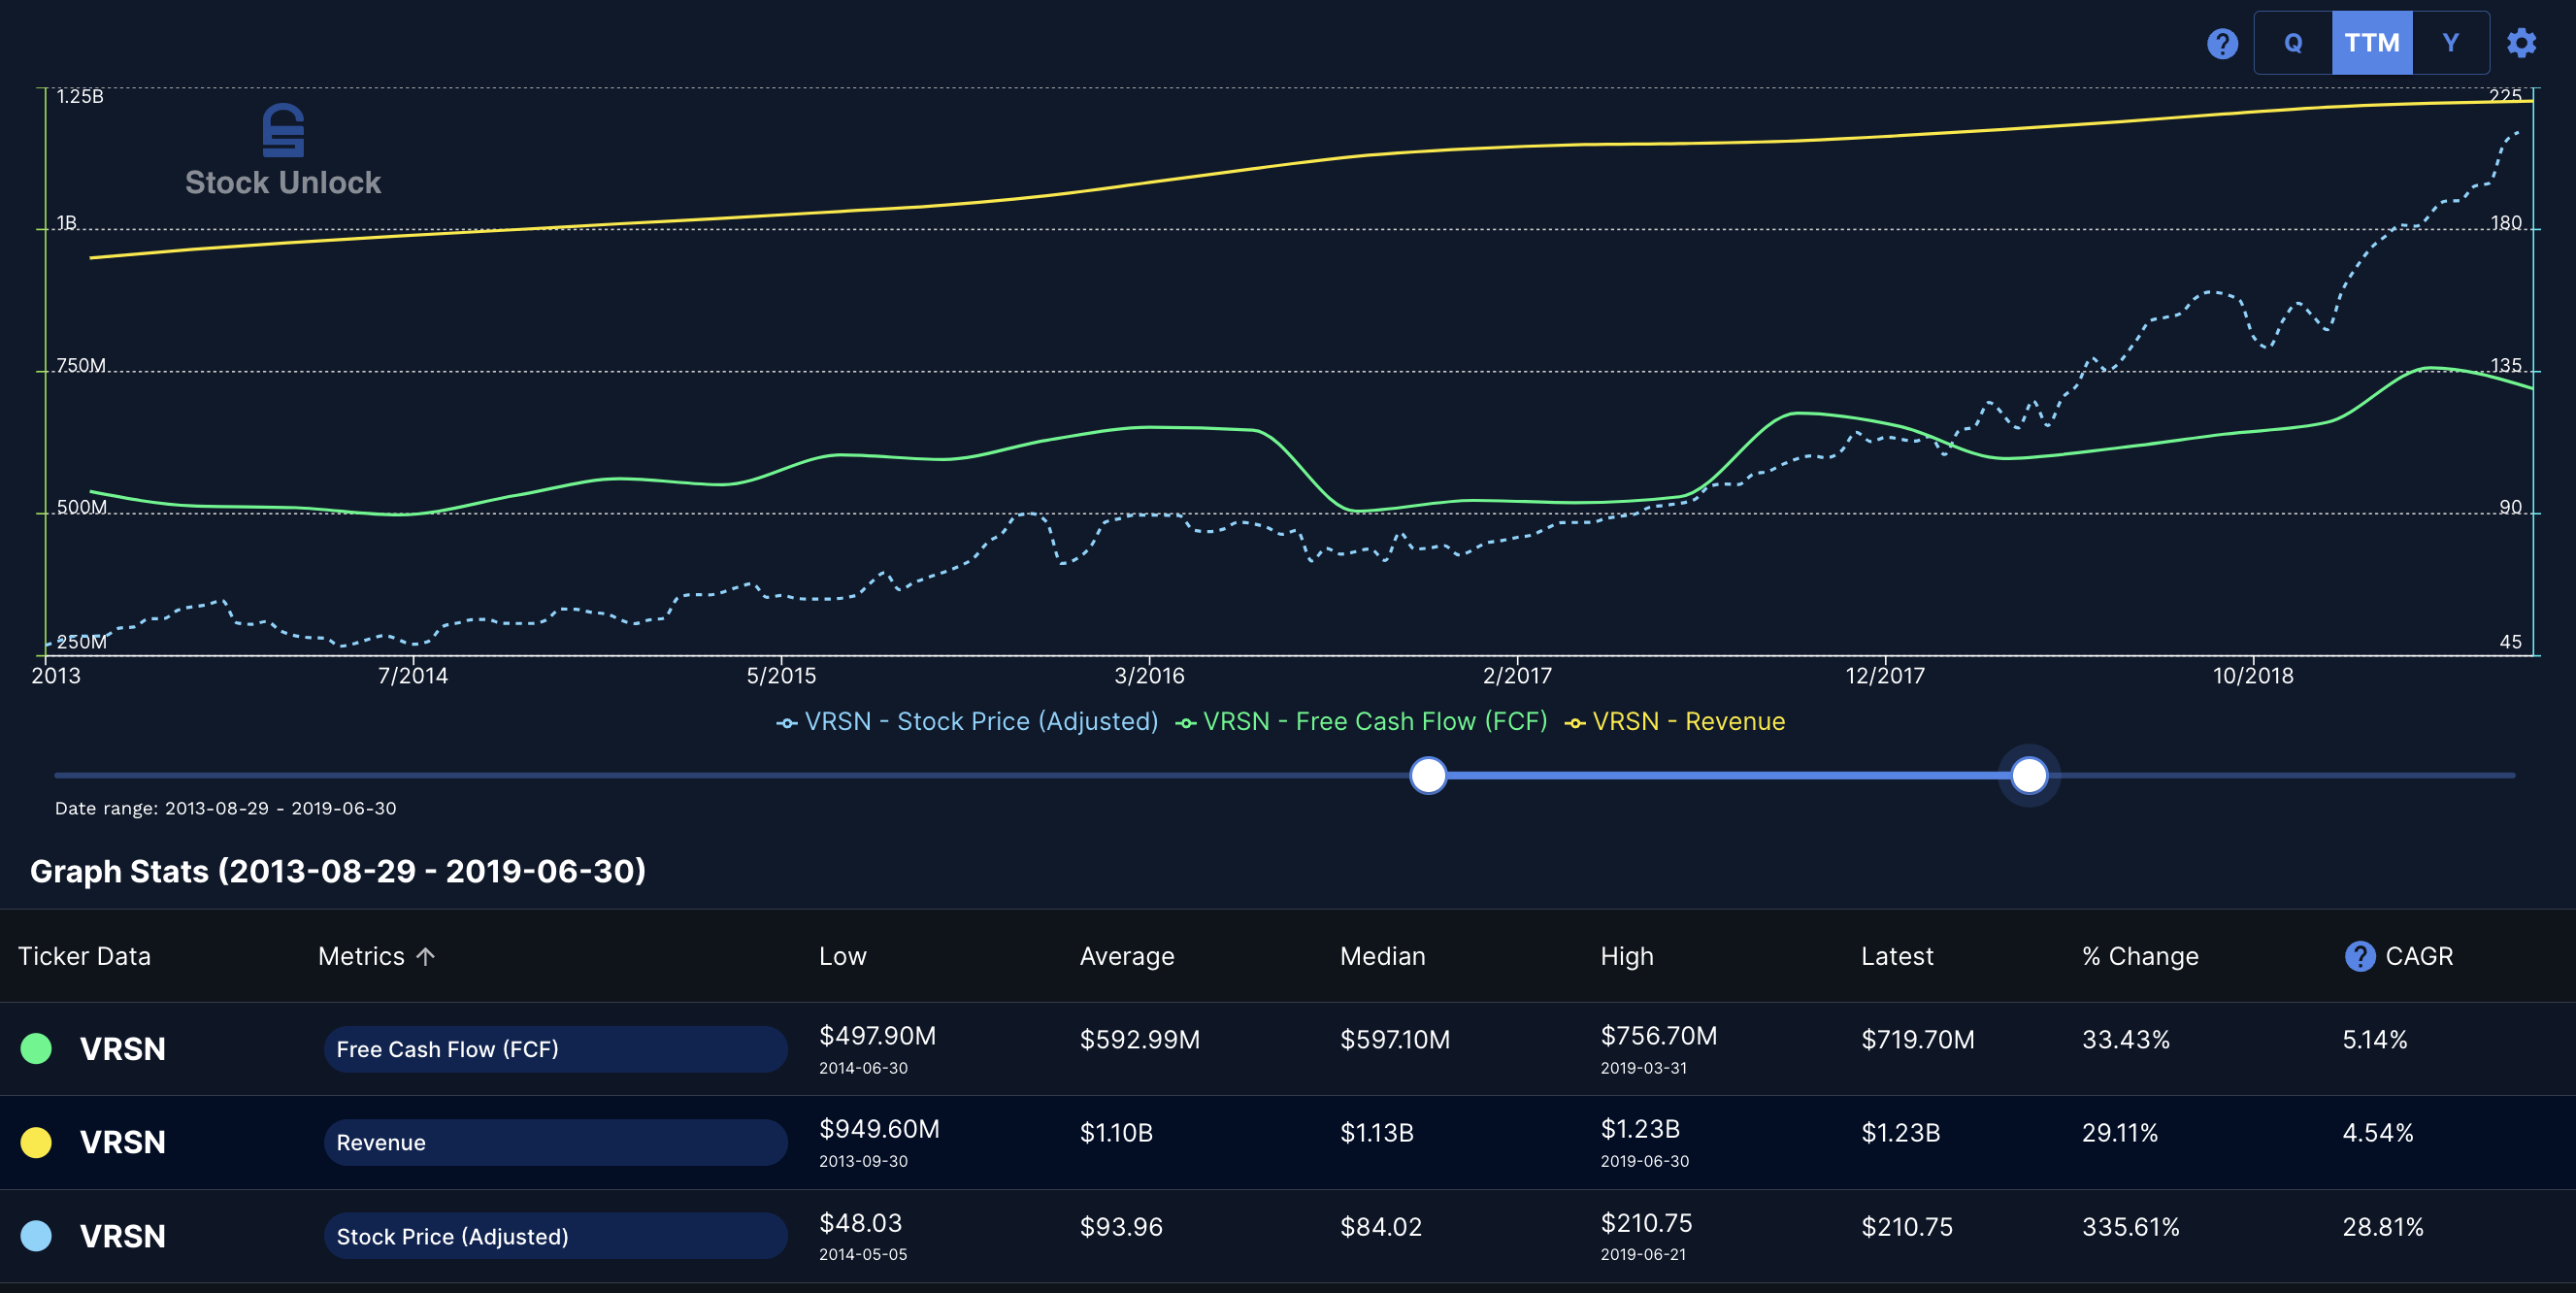Viewport: 2576px width, 1293px height.
Task: Click the VRSN ticker in Stock Price row
Action: click(x=123, y=1236)
